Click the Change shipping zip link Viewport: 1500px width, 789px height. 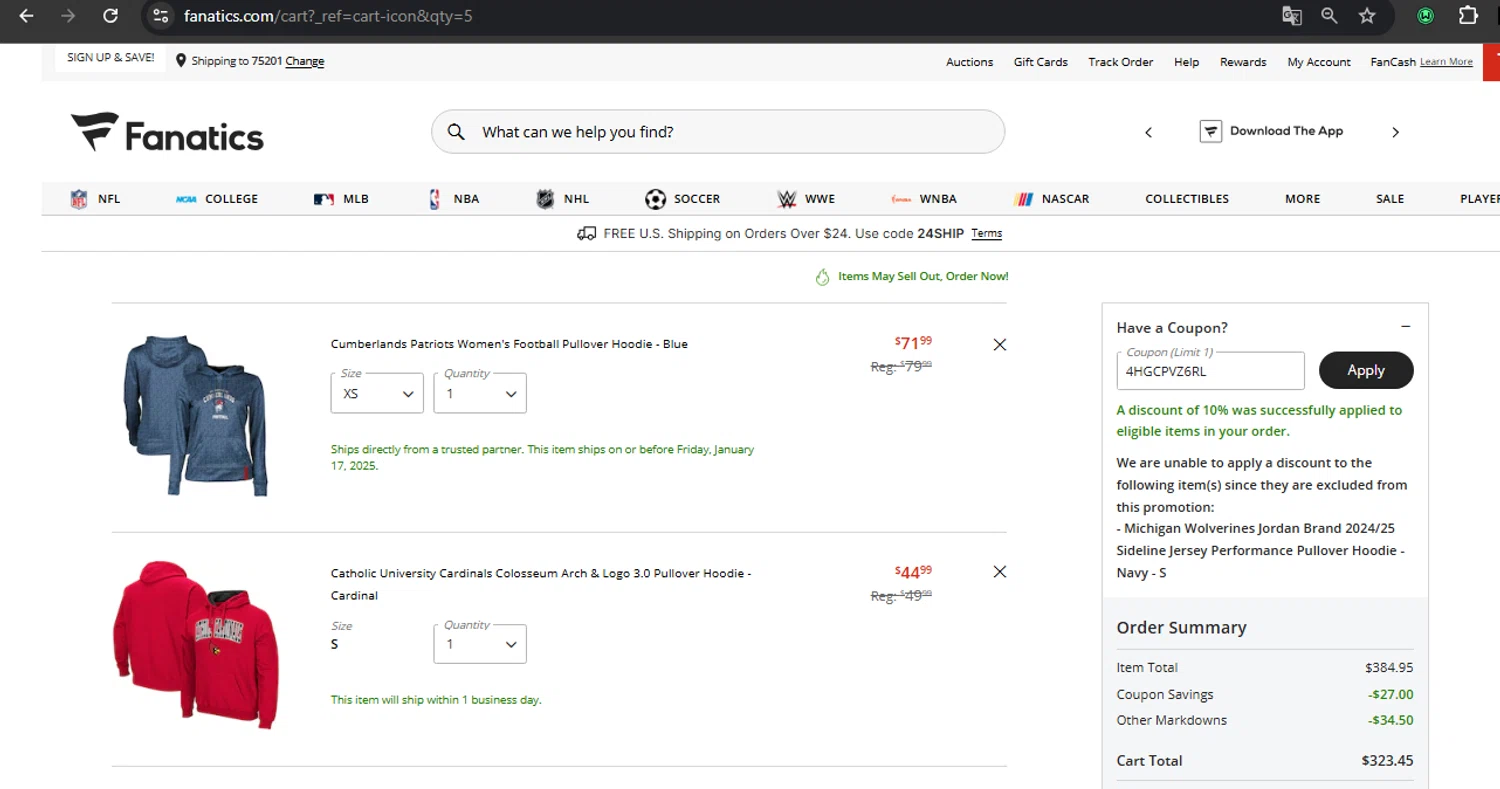click(304, 61)
